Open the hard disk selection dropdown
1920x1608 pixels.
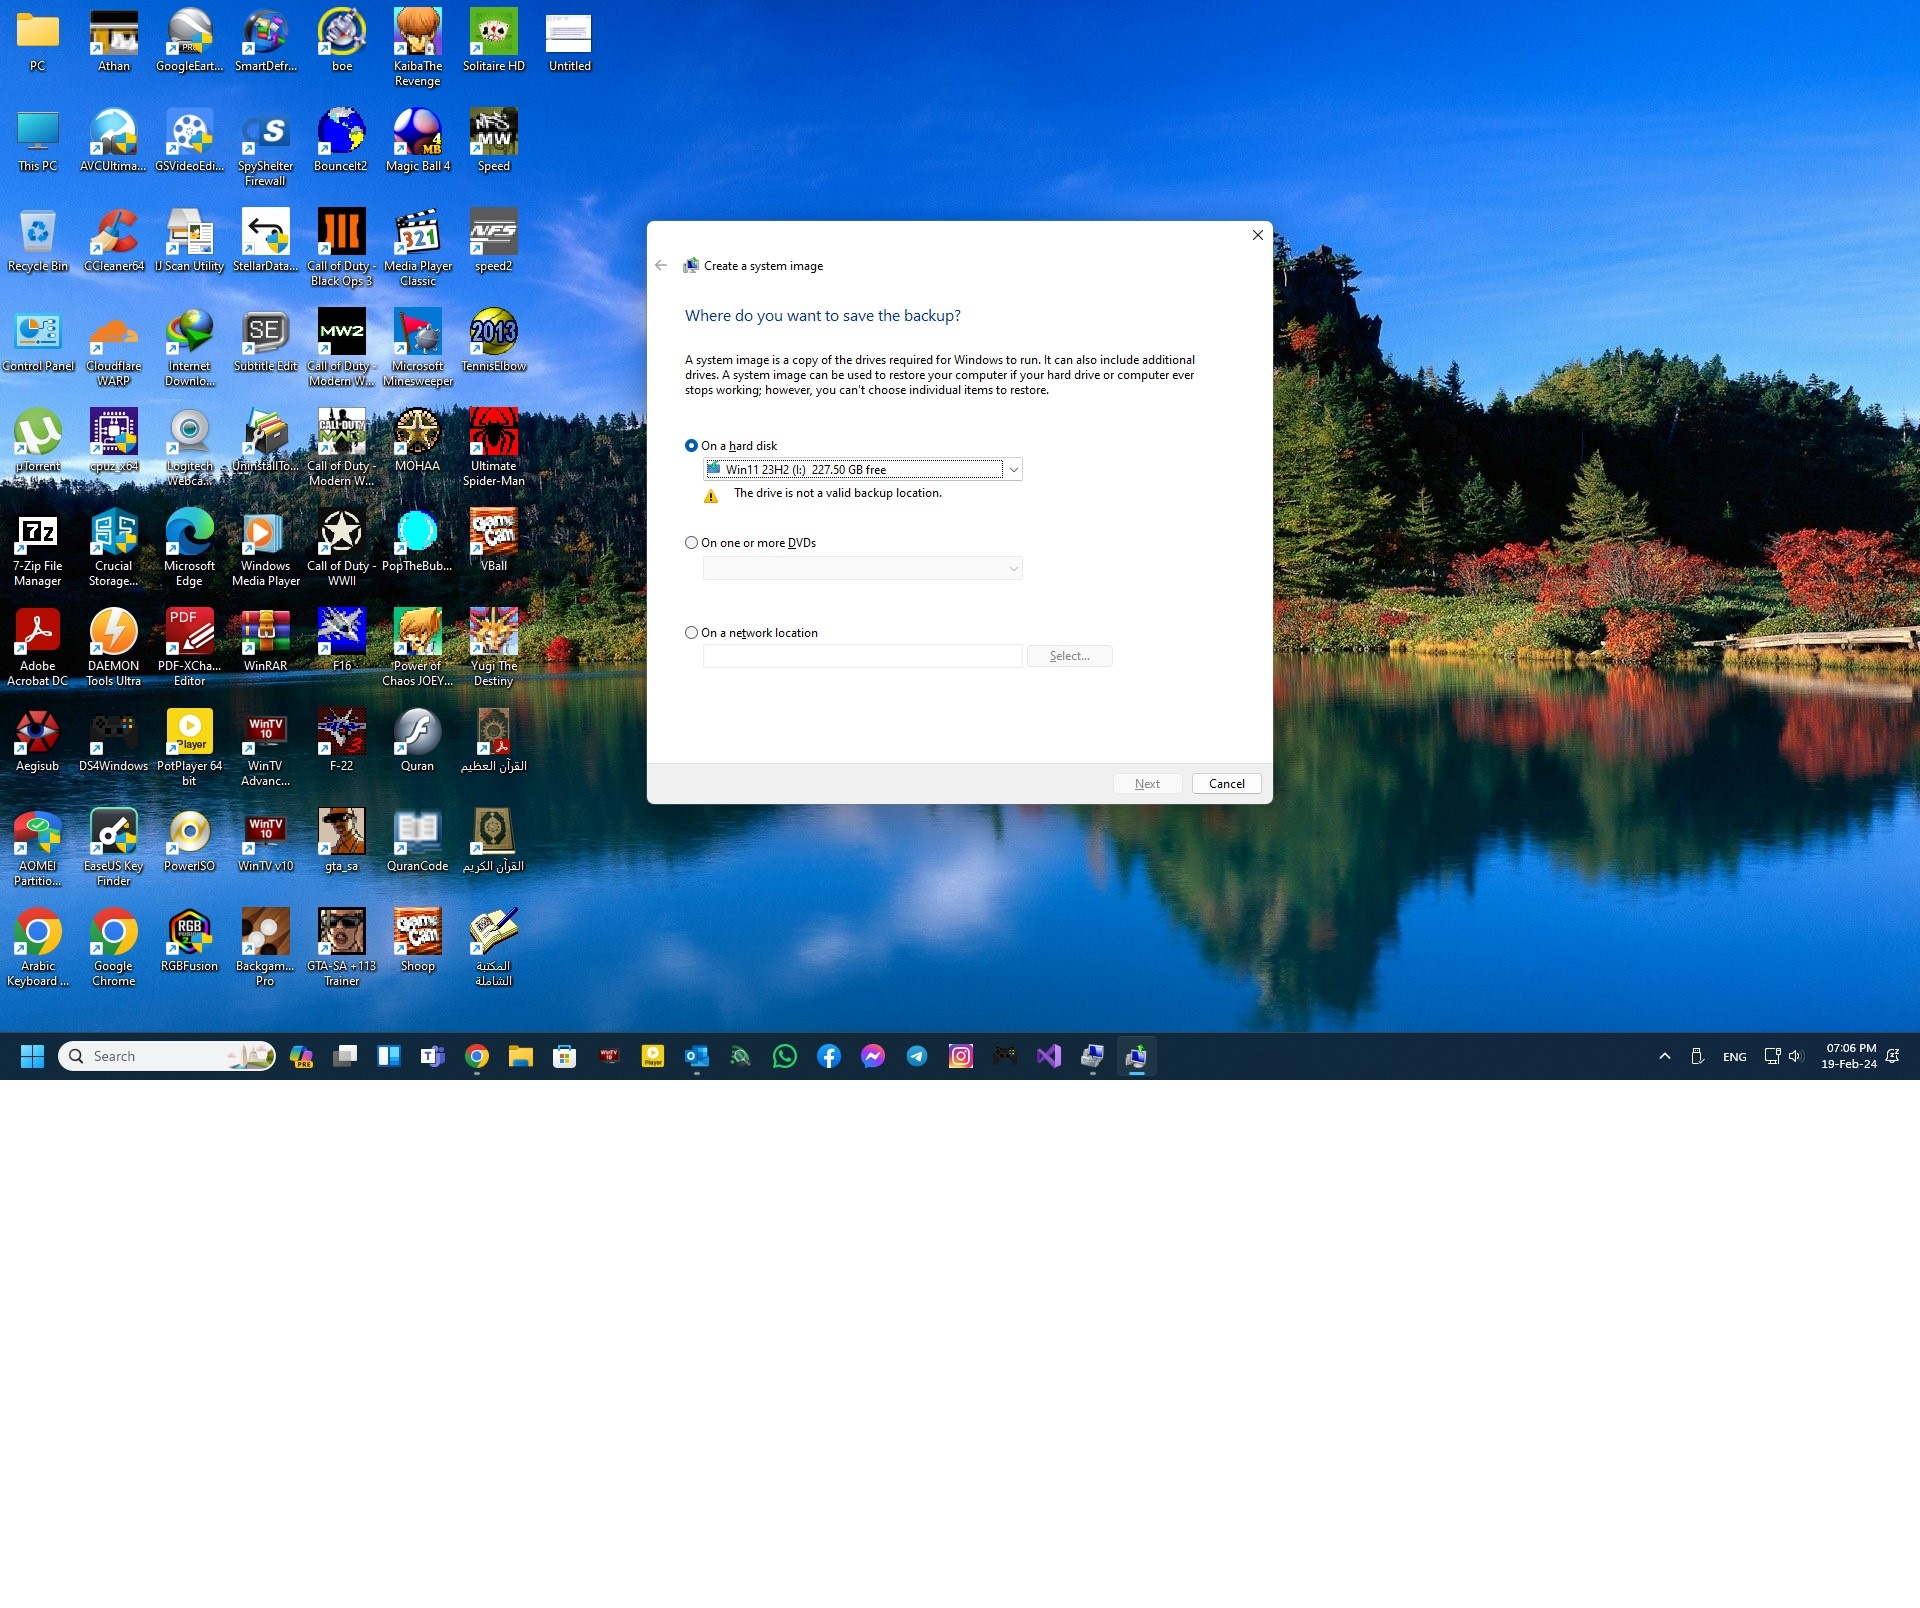(1013, 469)
